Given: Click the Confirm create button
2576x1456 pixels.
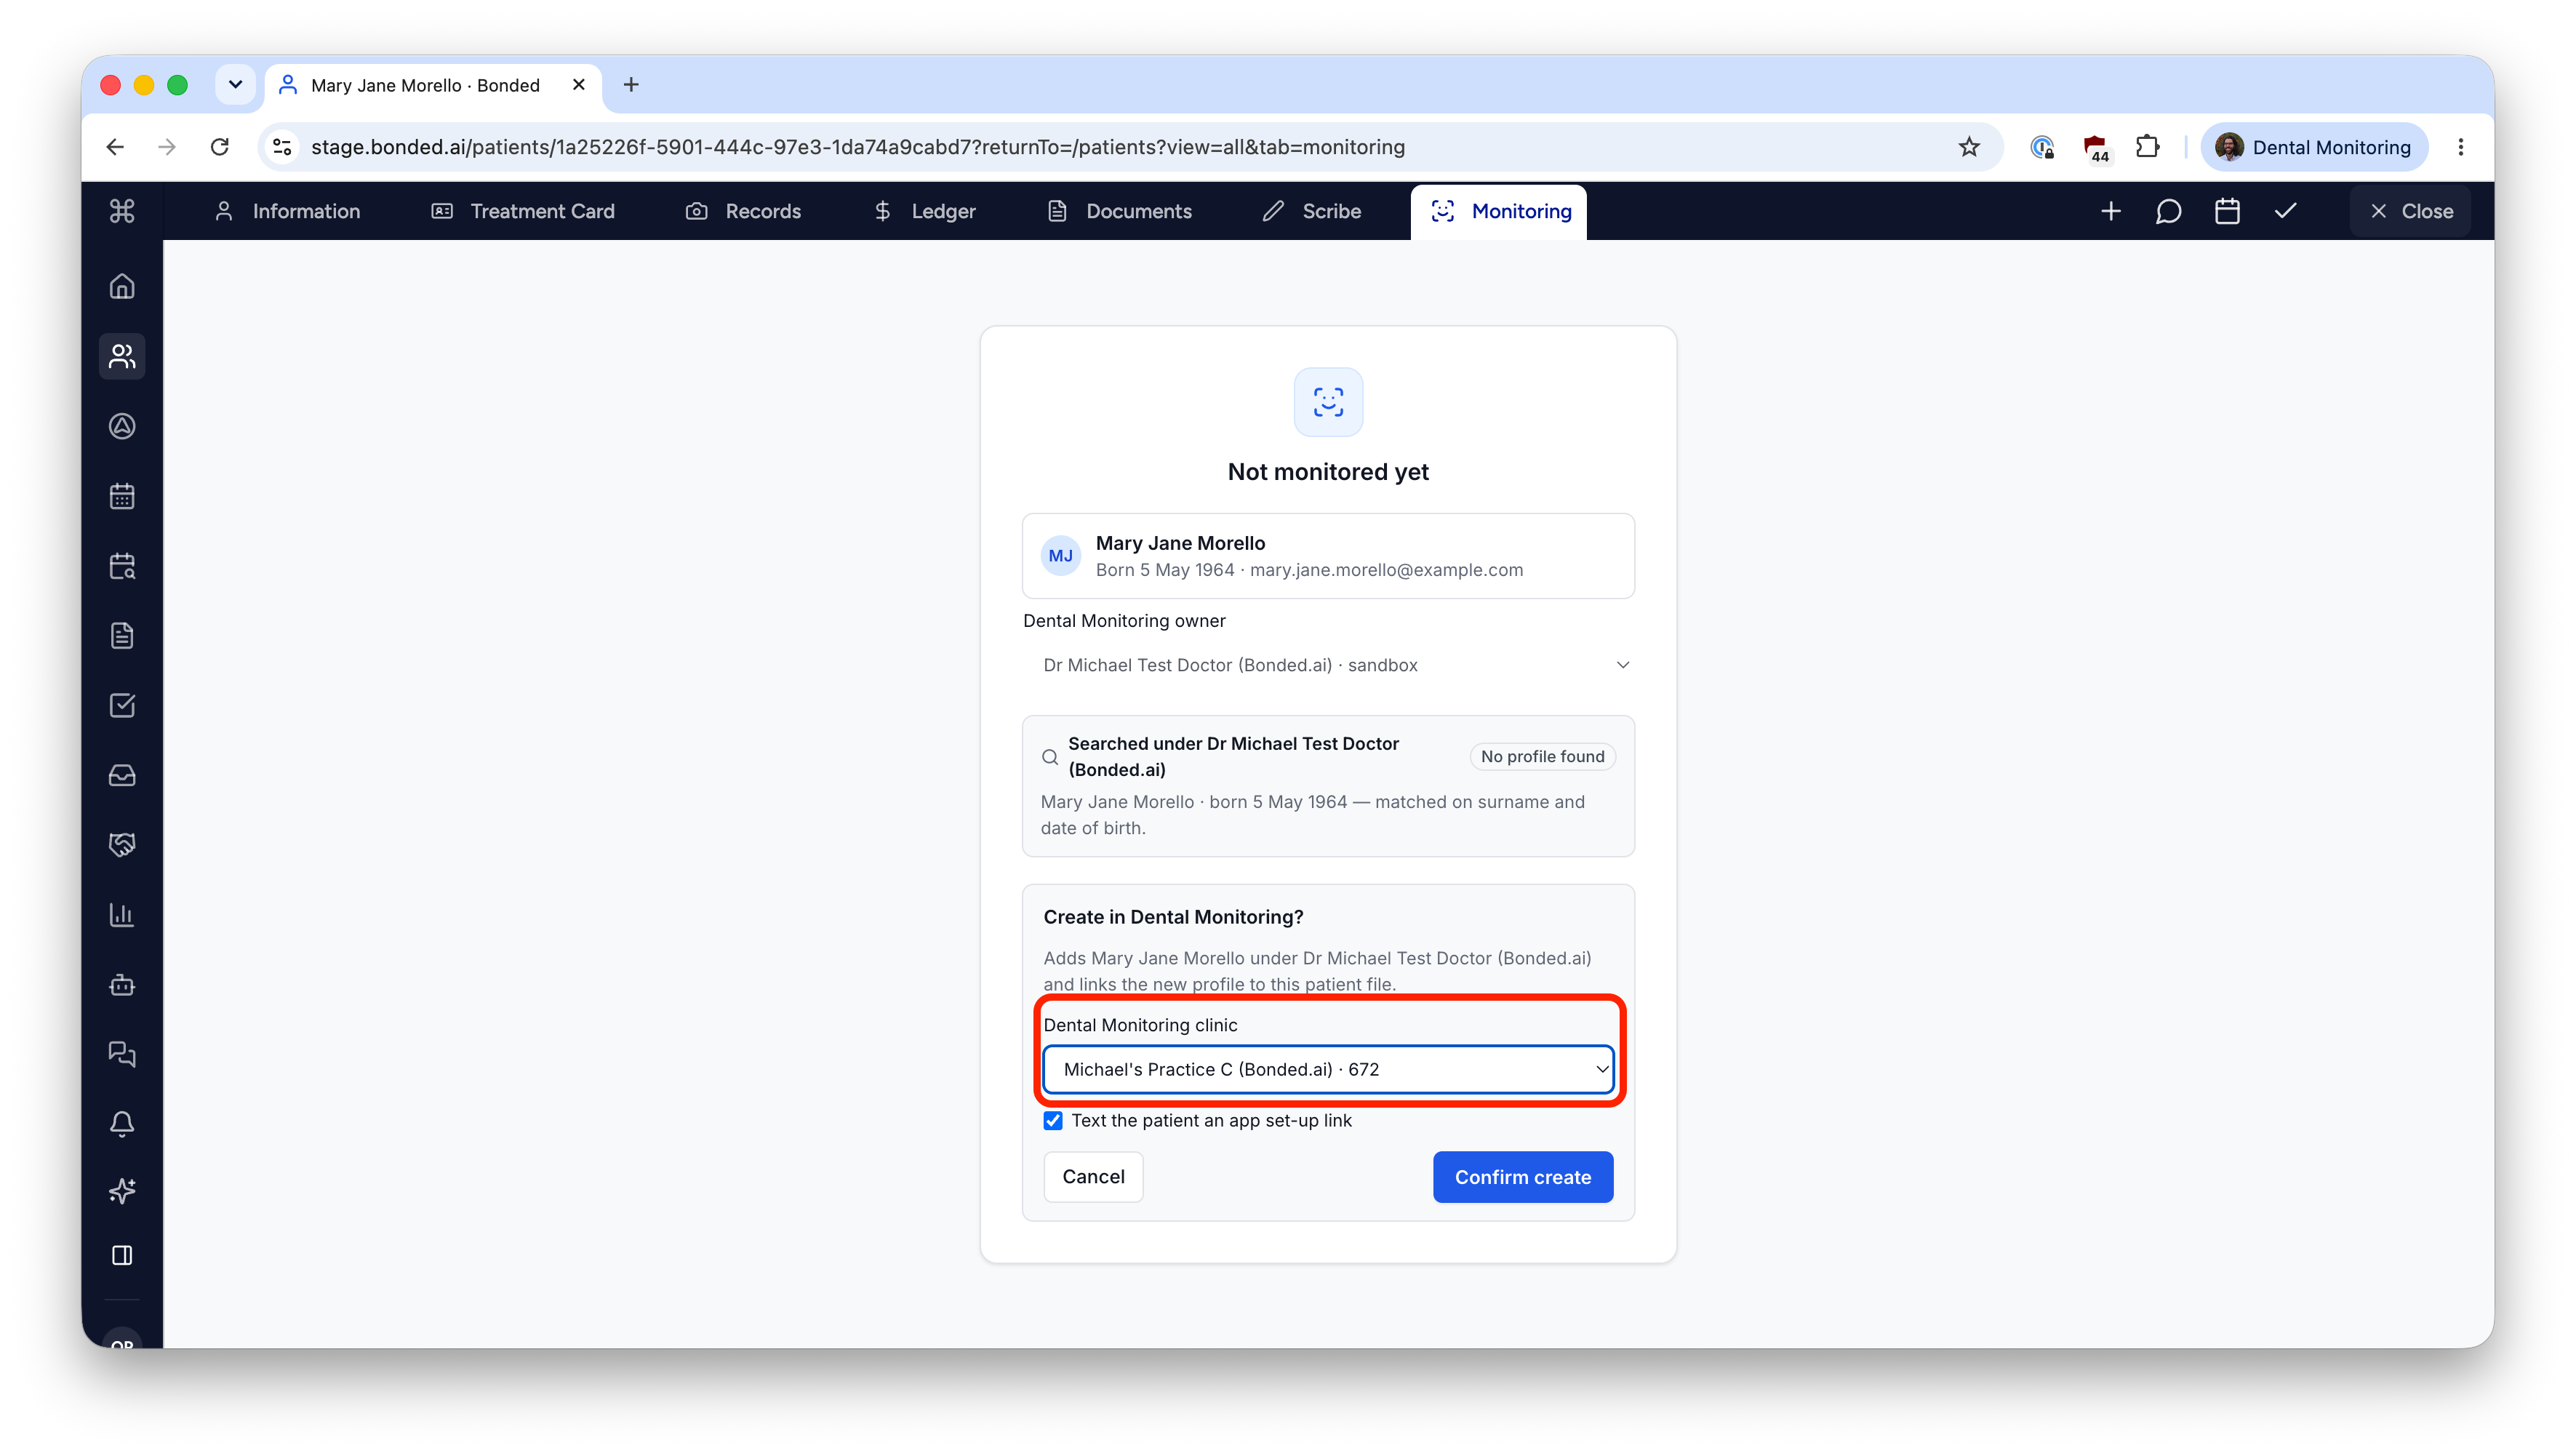Looking at the screenshot, I should [1523, 1177].
